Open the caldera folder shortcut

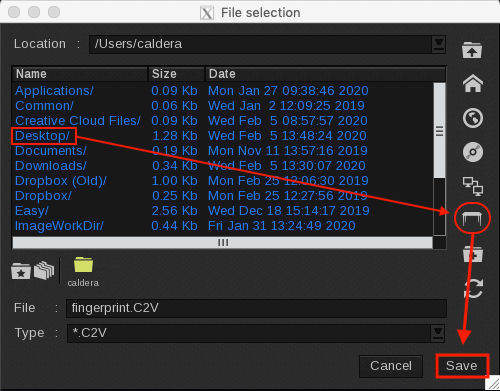[83, 272]
